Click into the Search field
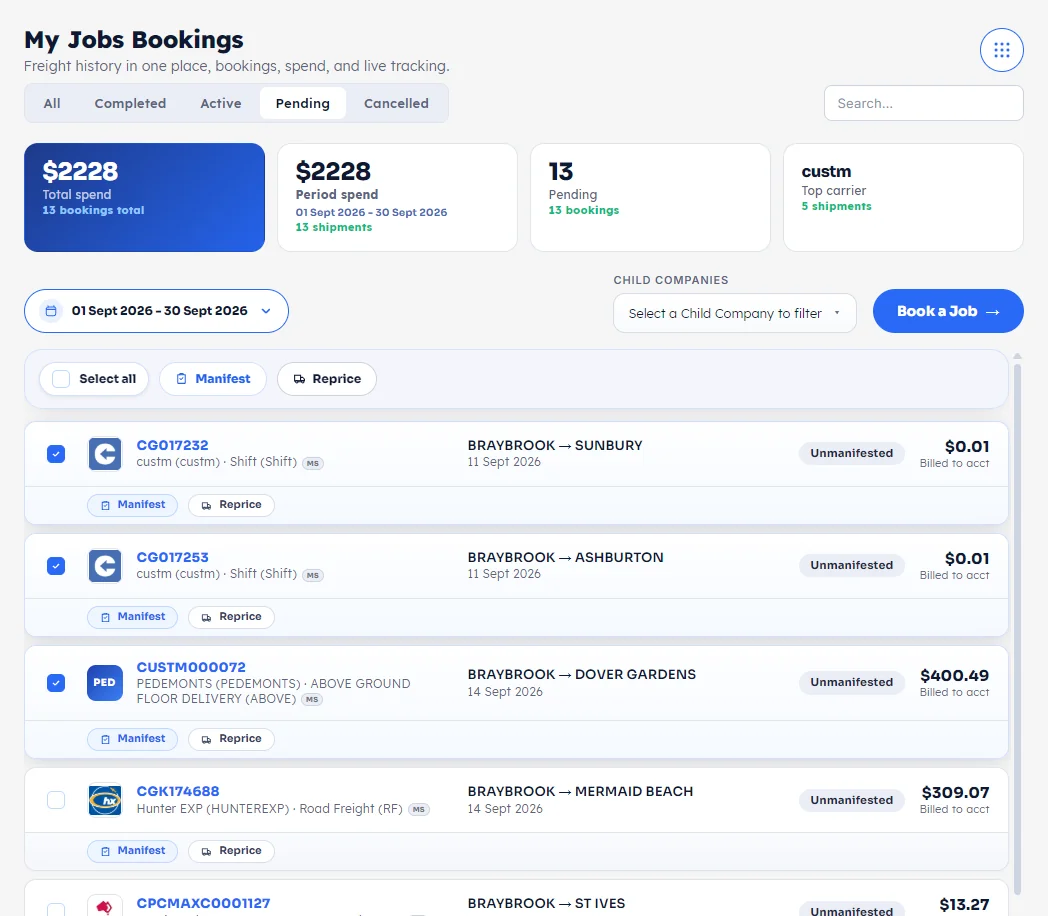 pos(924,104)
